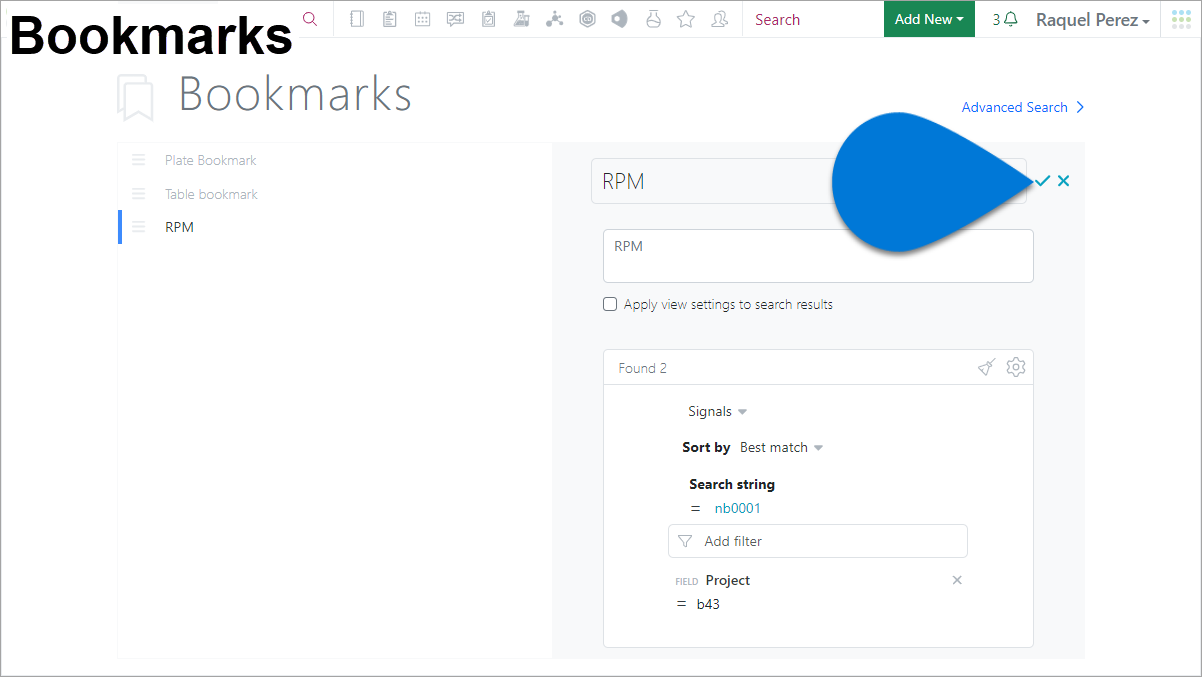Click the Project field label
Screen dimensions: 1202x677
point(727,580)
